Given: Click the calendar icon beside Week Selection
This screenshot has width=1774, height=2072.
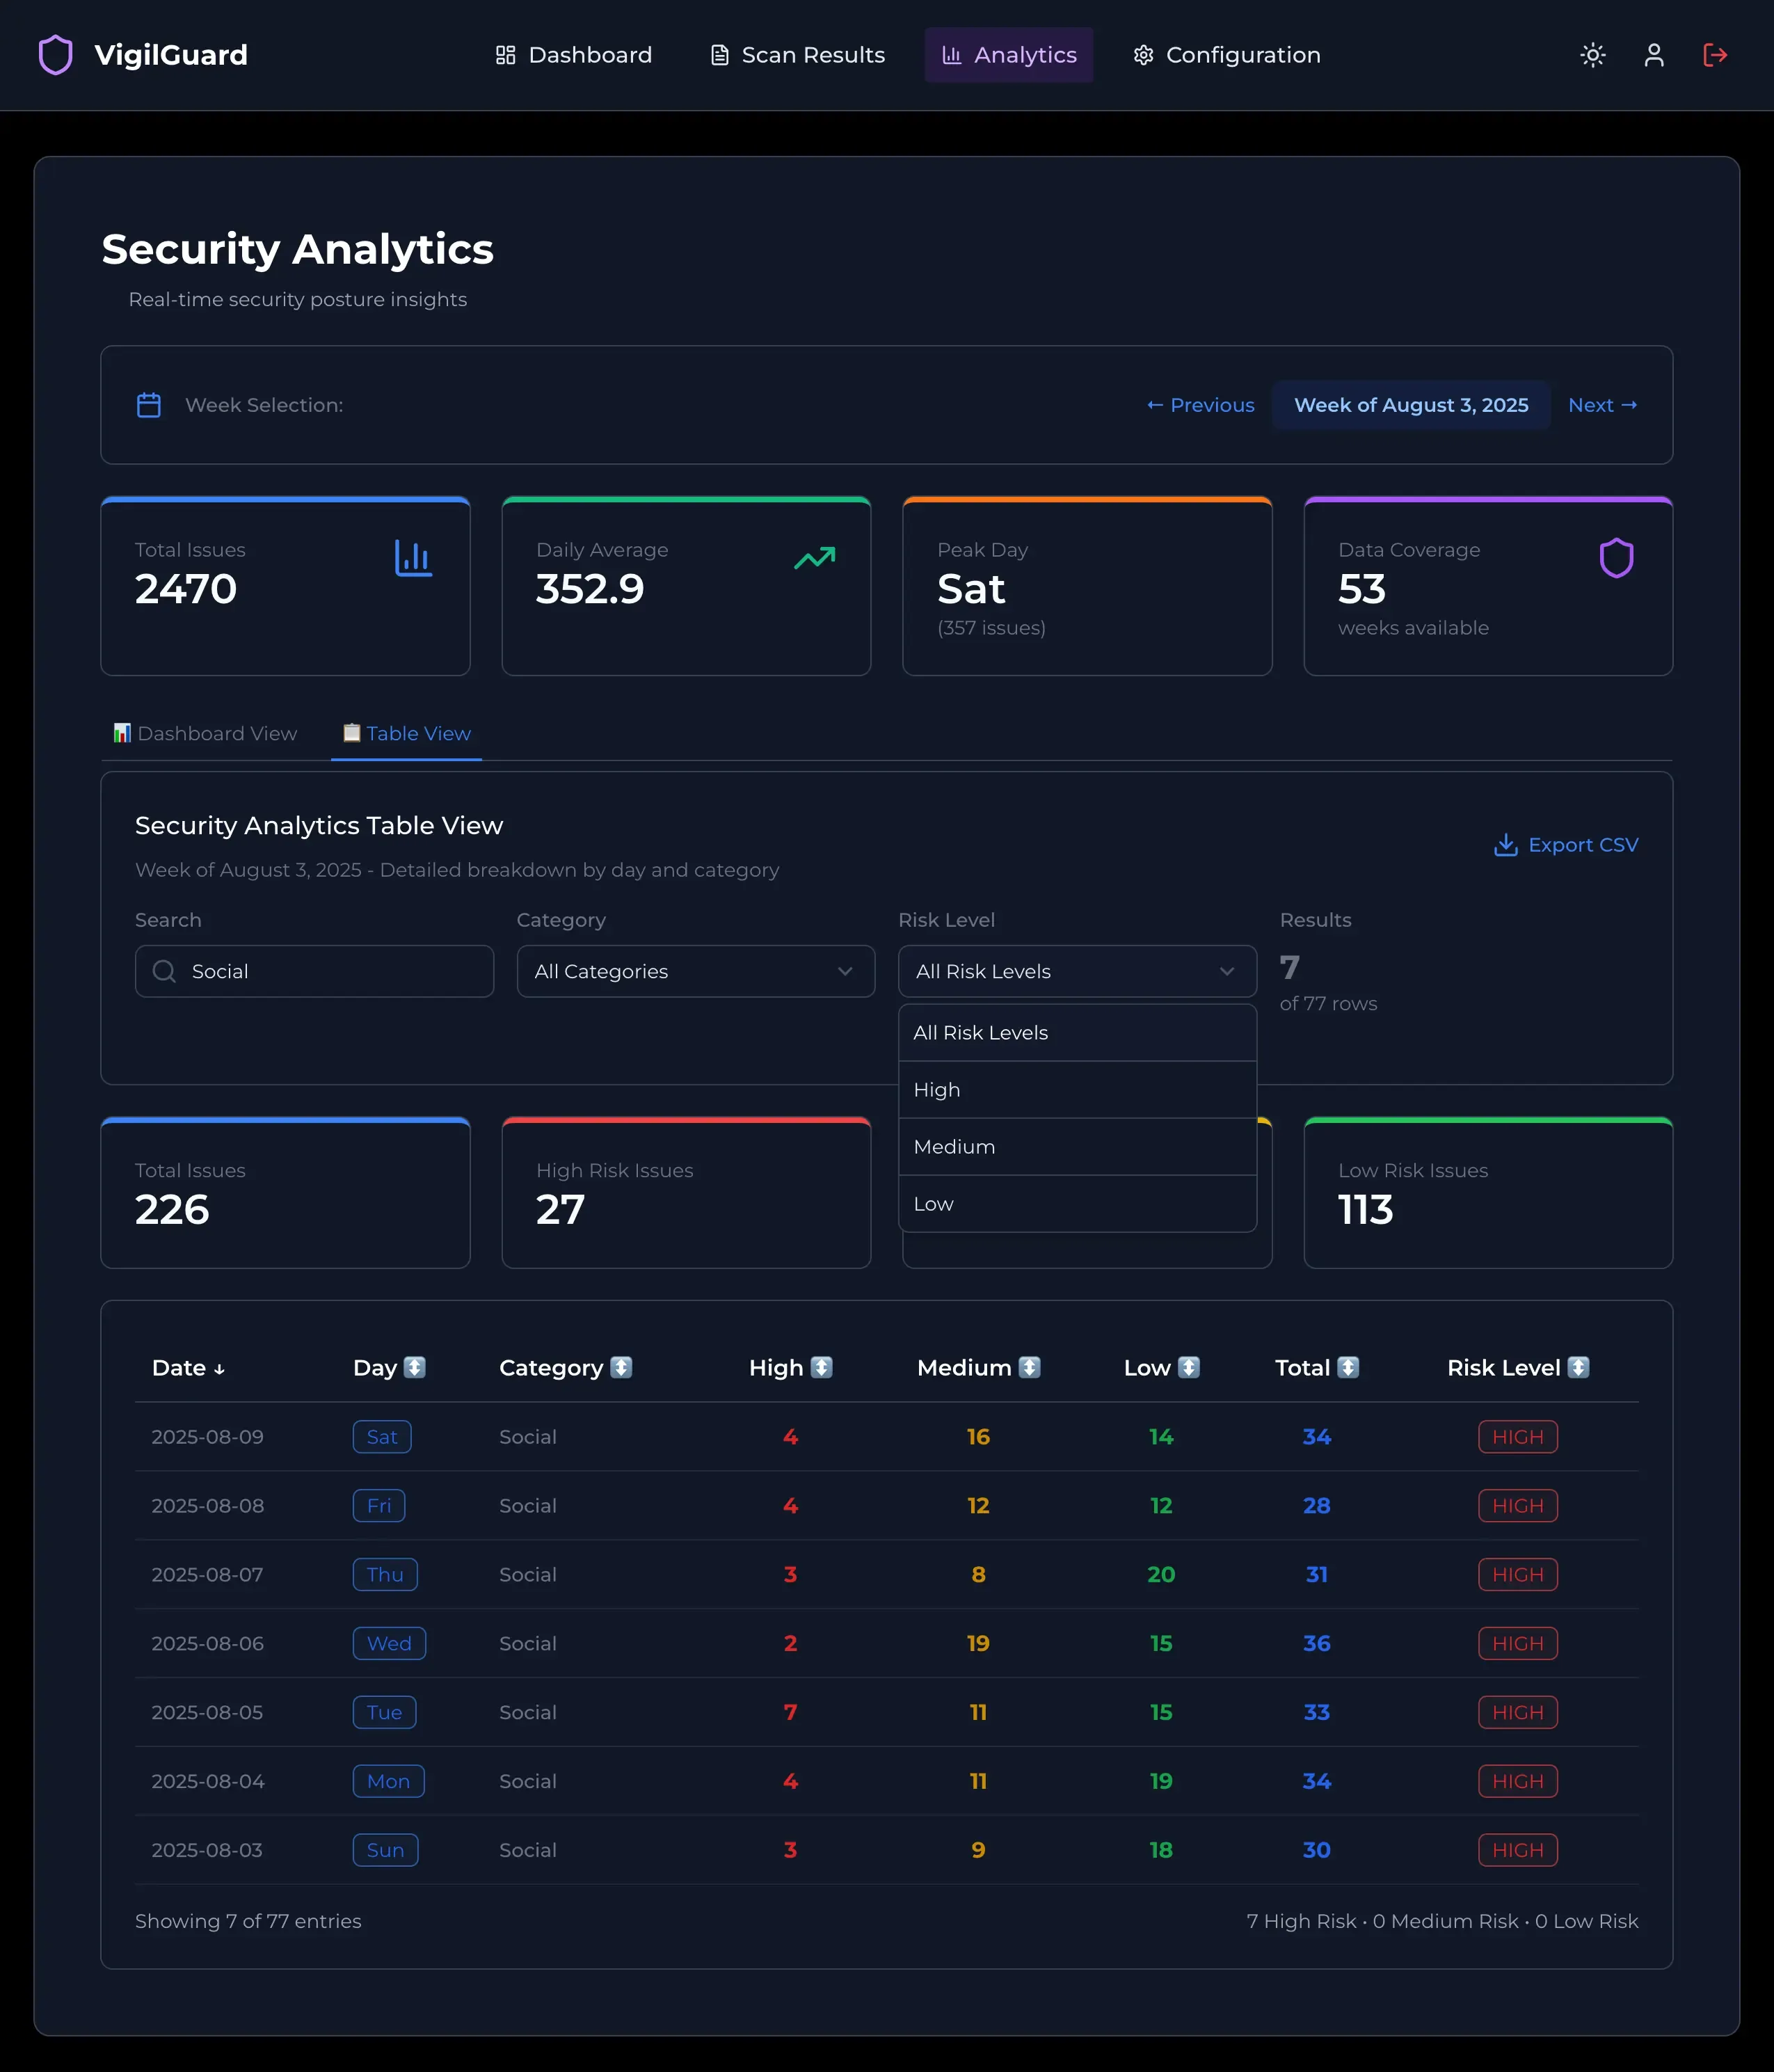Looking at the screenshot, I should coord(148,405).
